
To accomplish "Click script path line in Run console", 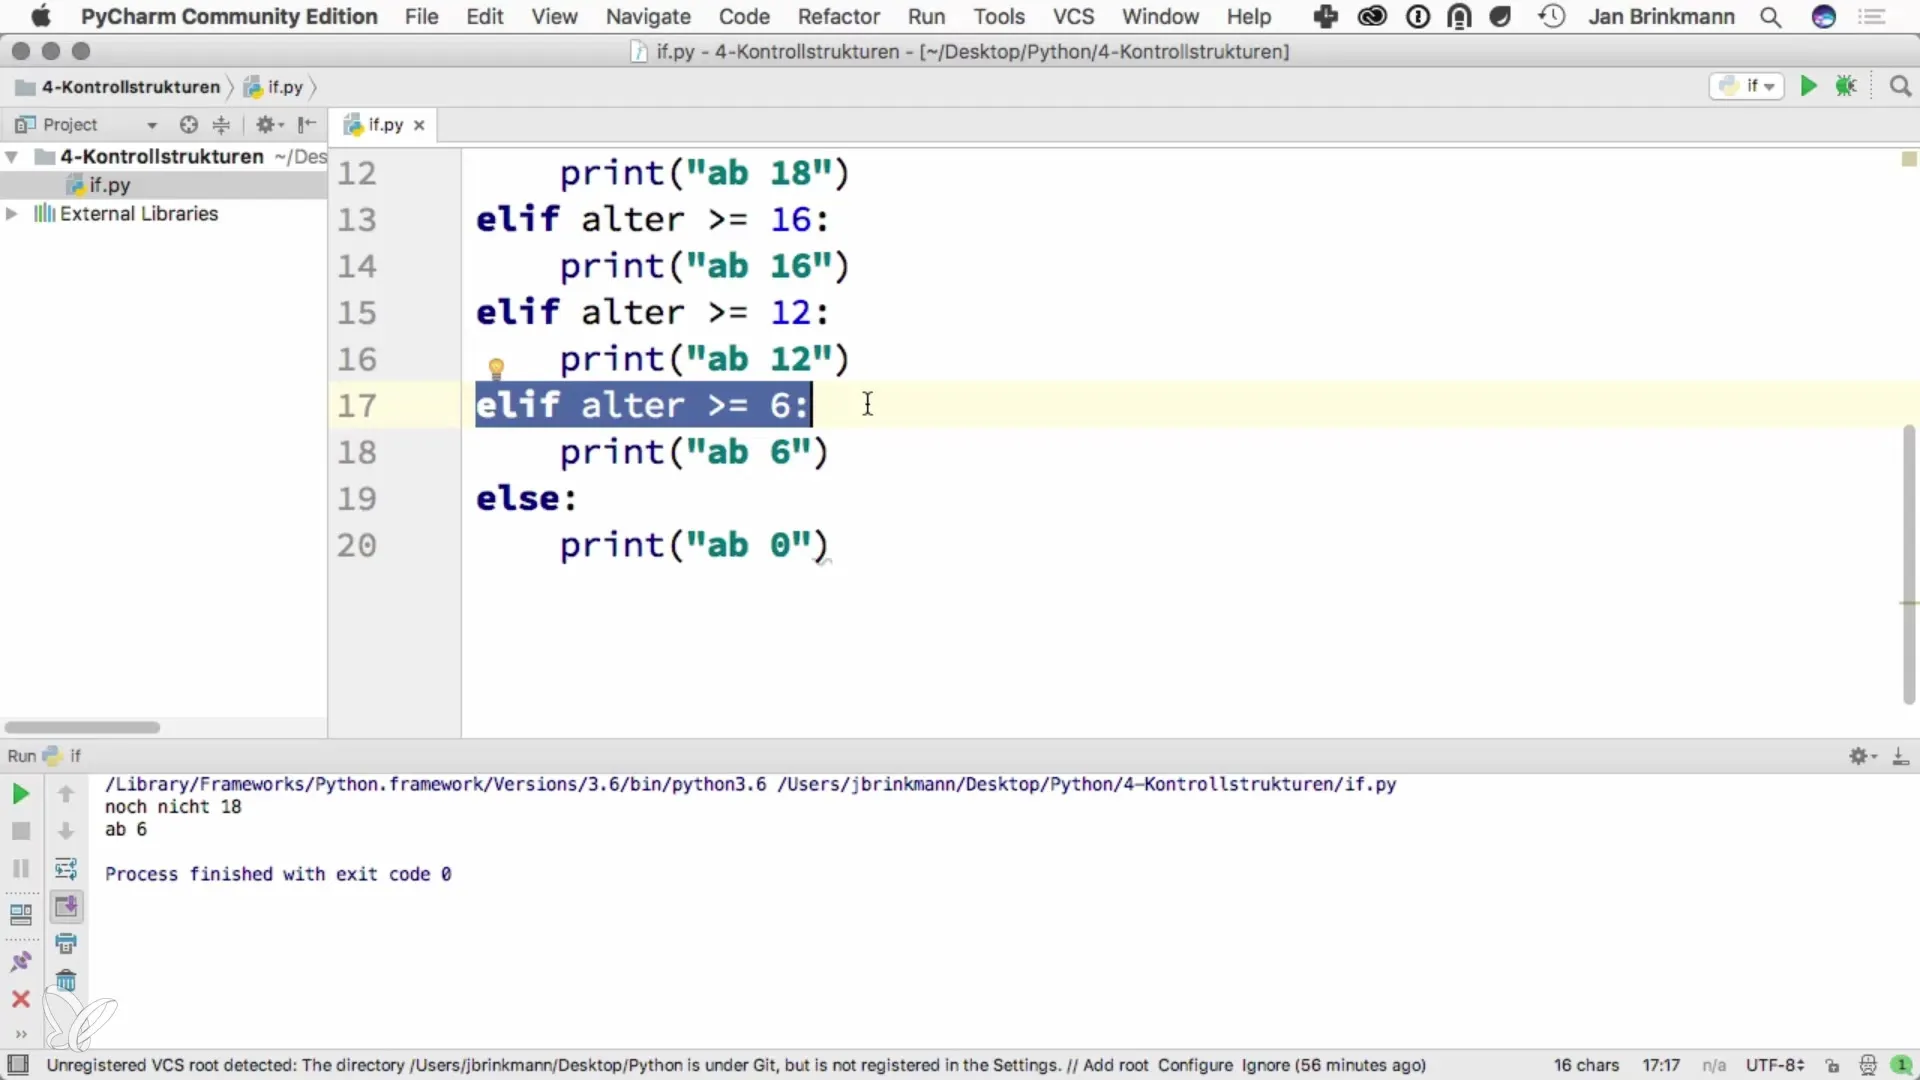I will coord(750,784).
